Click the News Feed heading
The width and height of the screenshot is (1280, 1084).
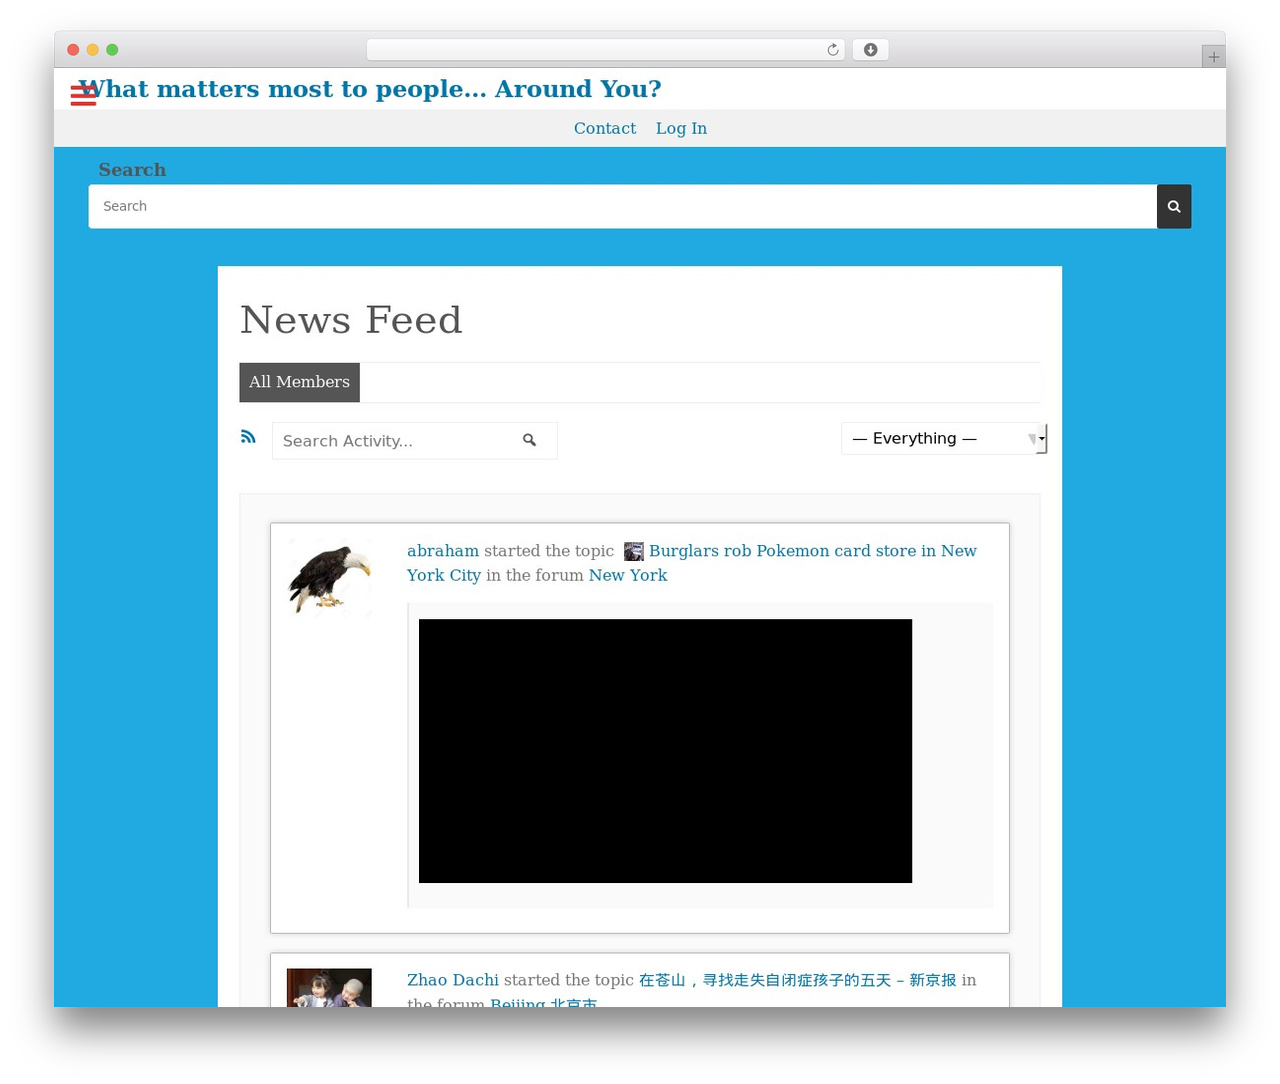tap(351, 320)
